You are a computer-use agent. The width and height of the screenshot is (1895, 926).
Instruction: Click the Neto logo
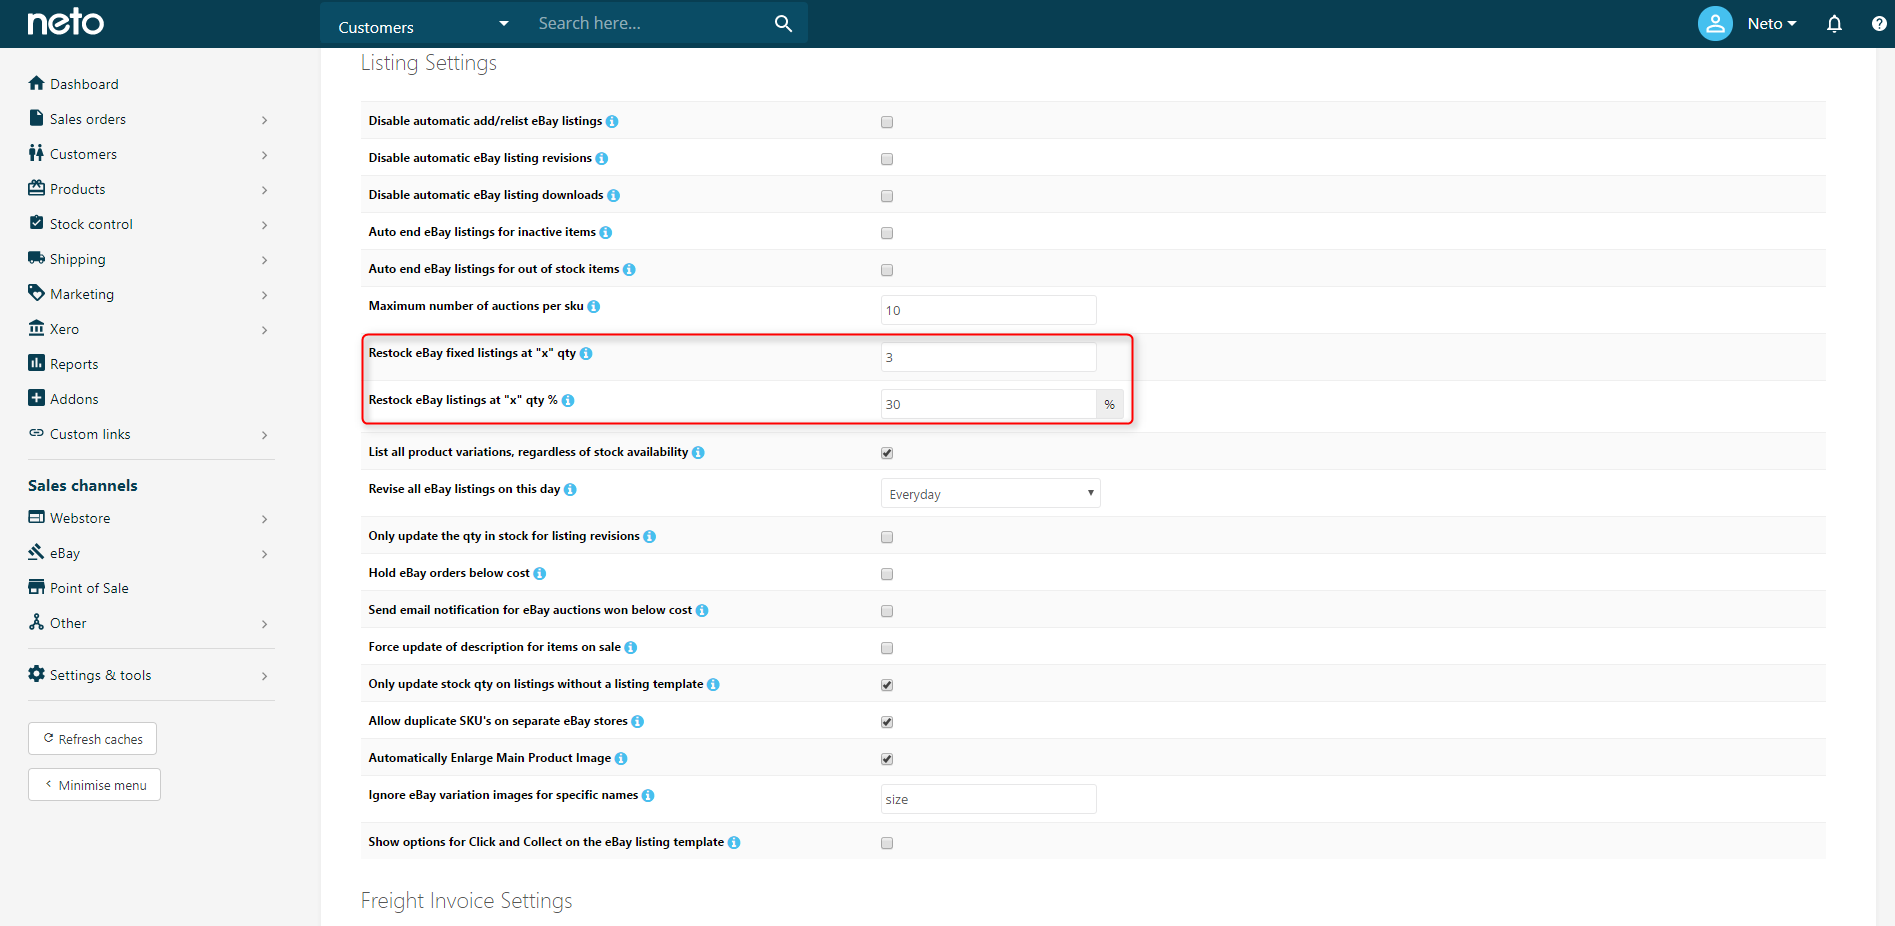pyautogui.click(x=65, y=22)
